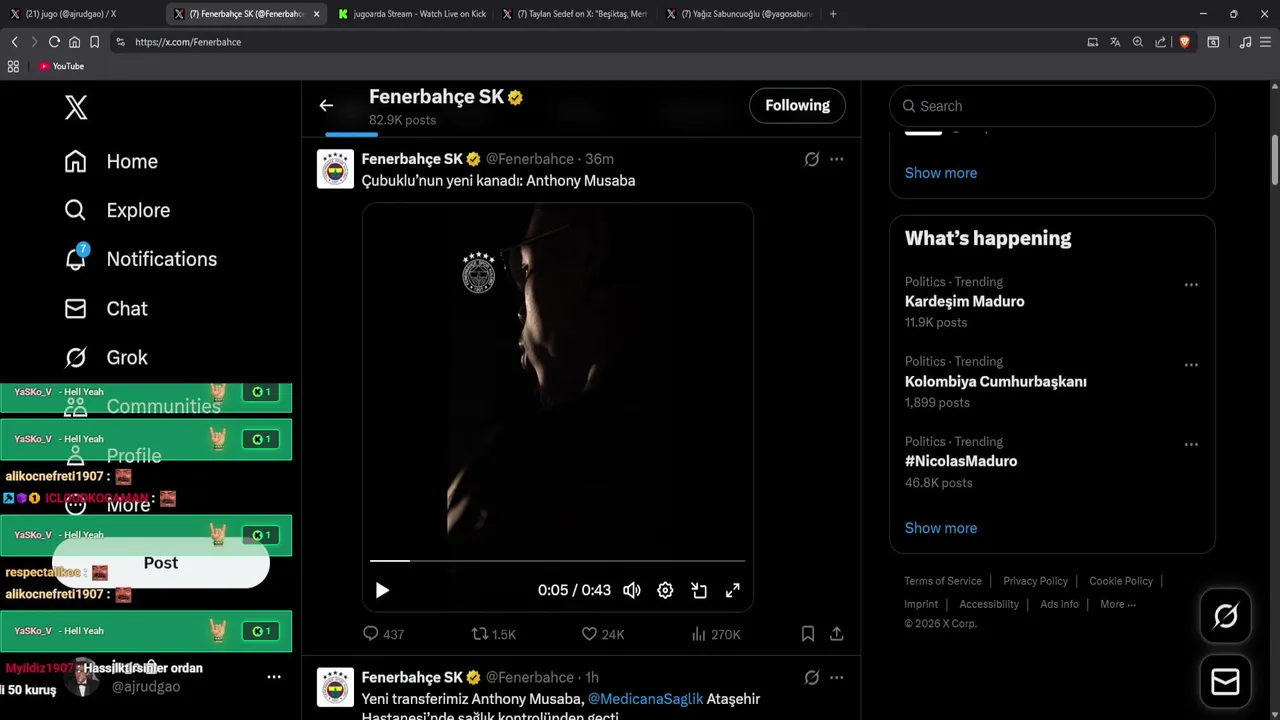Open the Explore search page

(x=117, y=210)
